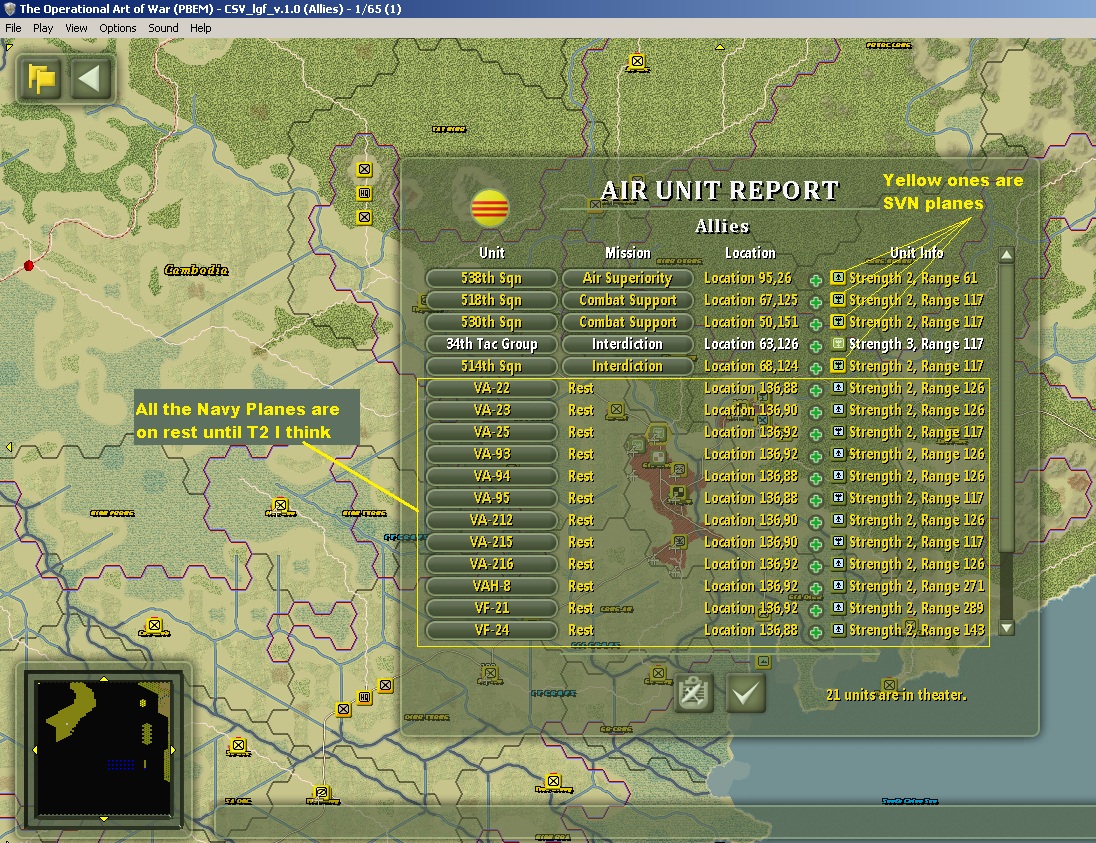1096x843 pixels.
Task: Open the Sound menu
Action: tap(163, 28)
